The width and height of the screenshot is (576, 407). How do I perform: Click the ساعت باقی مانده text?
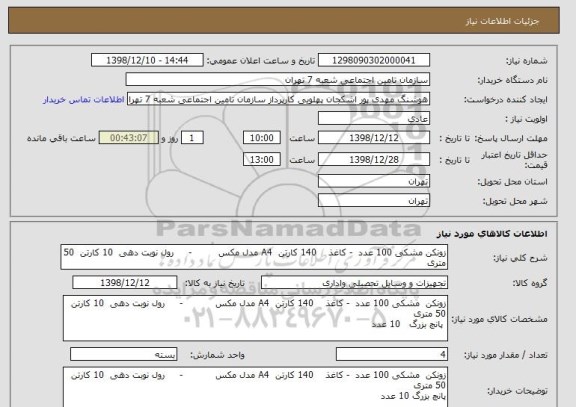click(61, 138)
